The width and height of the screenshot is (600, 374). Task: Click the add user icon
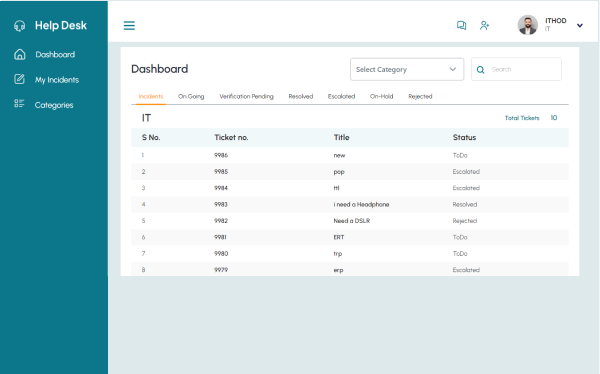click(484, 25)
